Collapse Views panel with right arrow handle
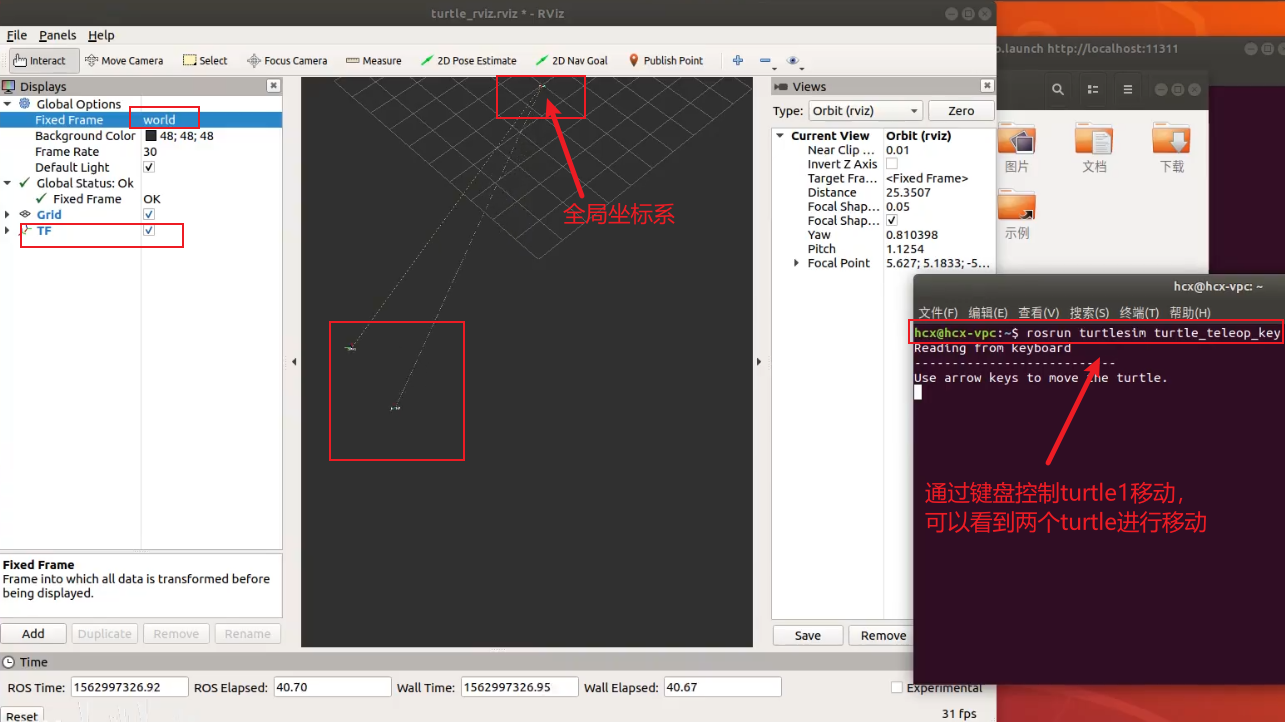This screenshot has width=1285, height=722. [x=760, y=362]
